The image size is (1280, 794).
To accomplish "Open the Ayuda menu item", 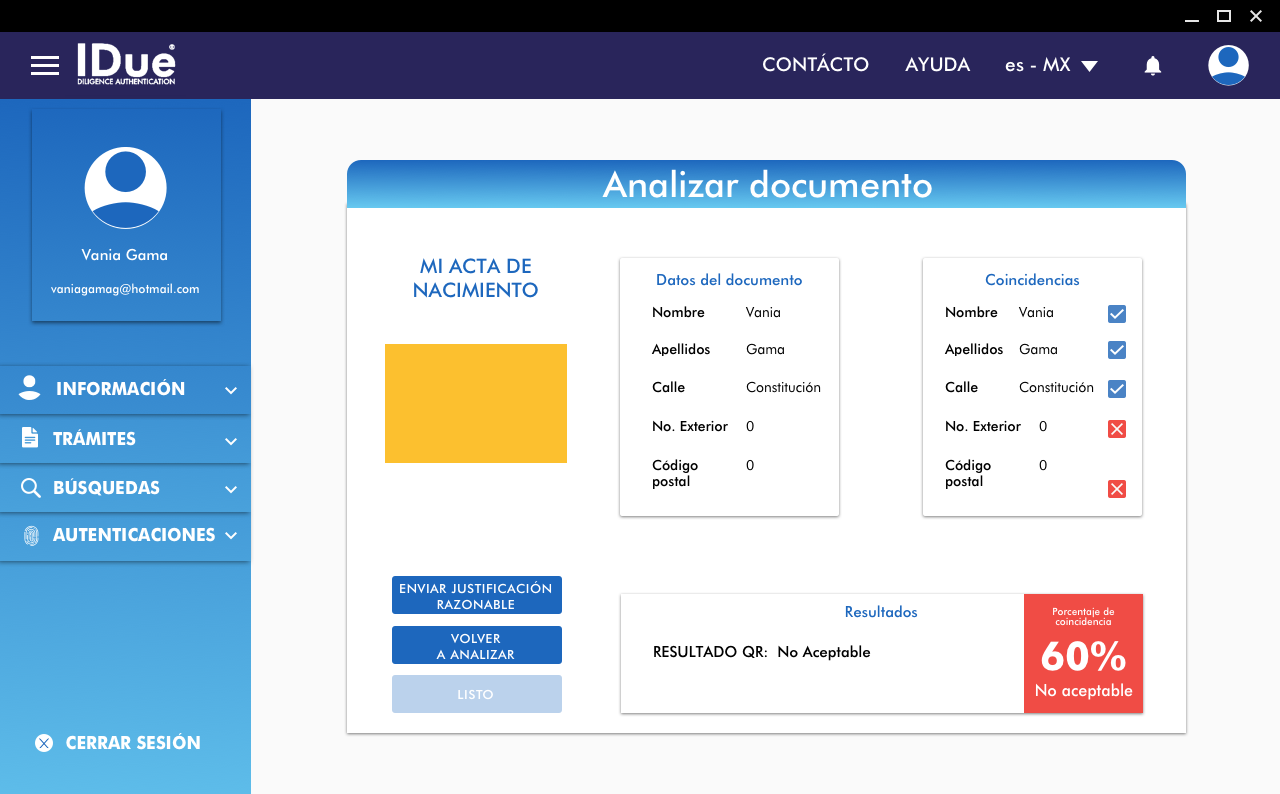I will click(x=937, y=65).
